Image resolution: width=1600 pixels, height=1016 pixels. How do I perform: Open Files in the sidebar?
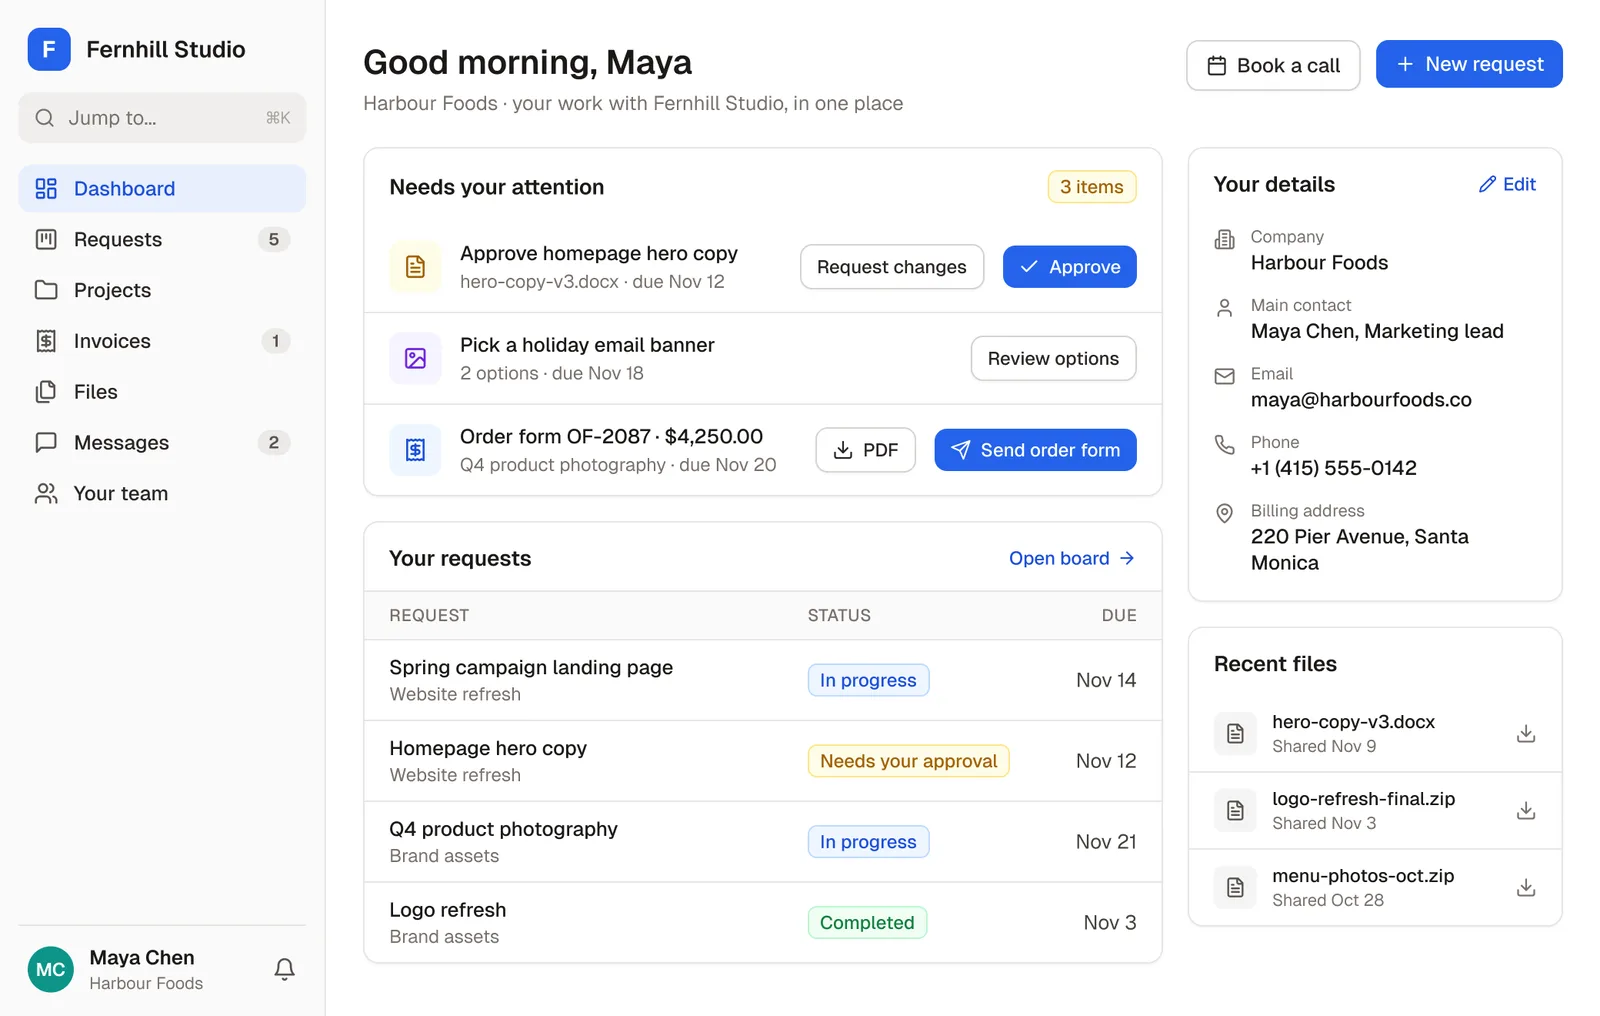(x=162, y=392)
